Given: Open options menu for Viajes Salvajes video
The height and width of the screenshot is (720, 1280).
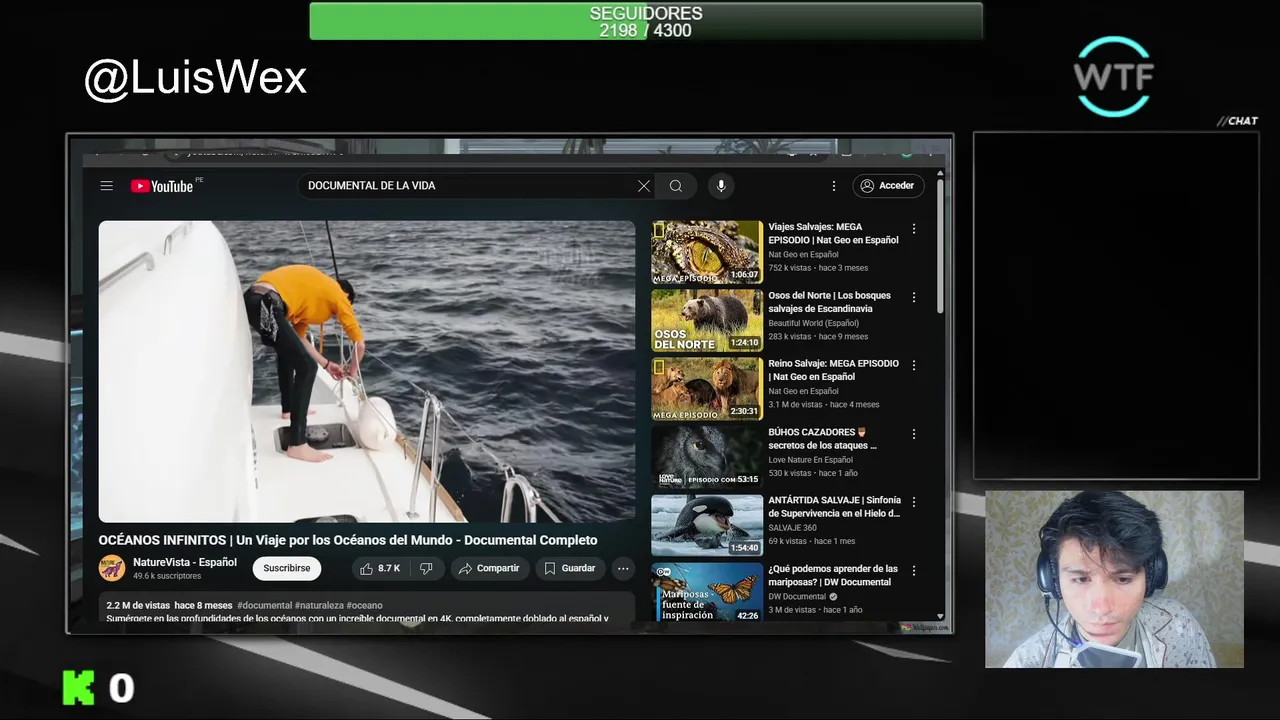Looking at the screenshot, I should click(914, 229).
